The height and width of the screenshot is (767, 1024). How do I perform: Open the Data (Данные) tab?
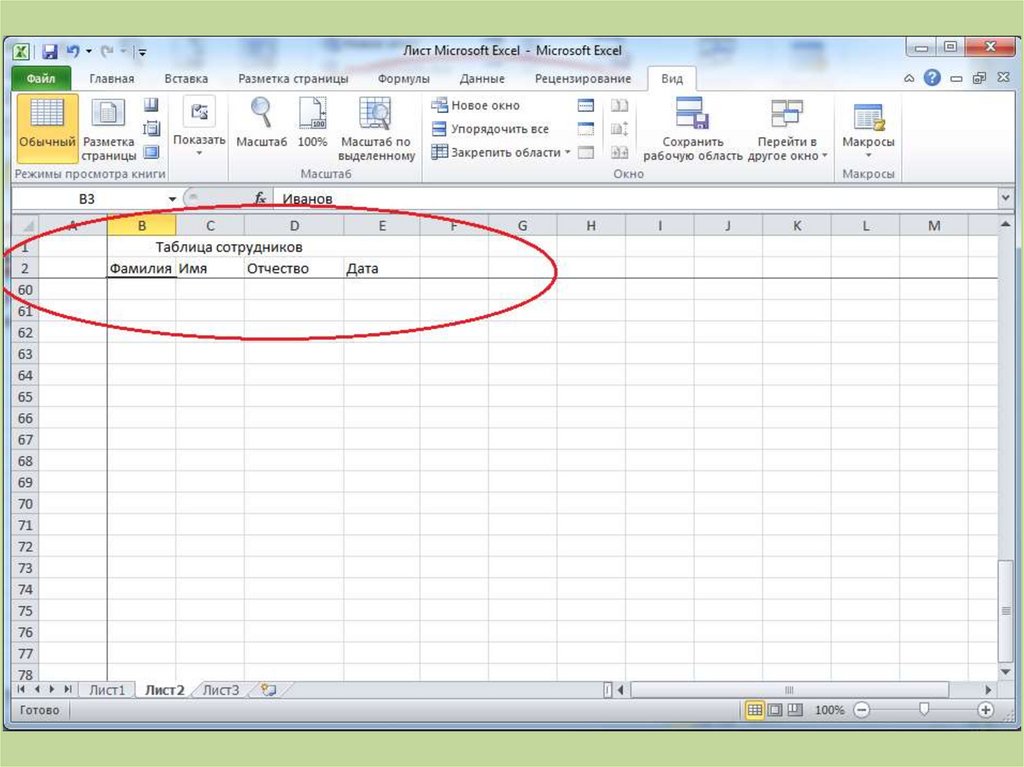pos(482,78)
